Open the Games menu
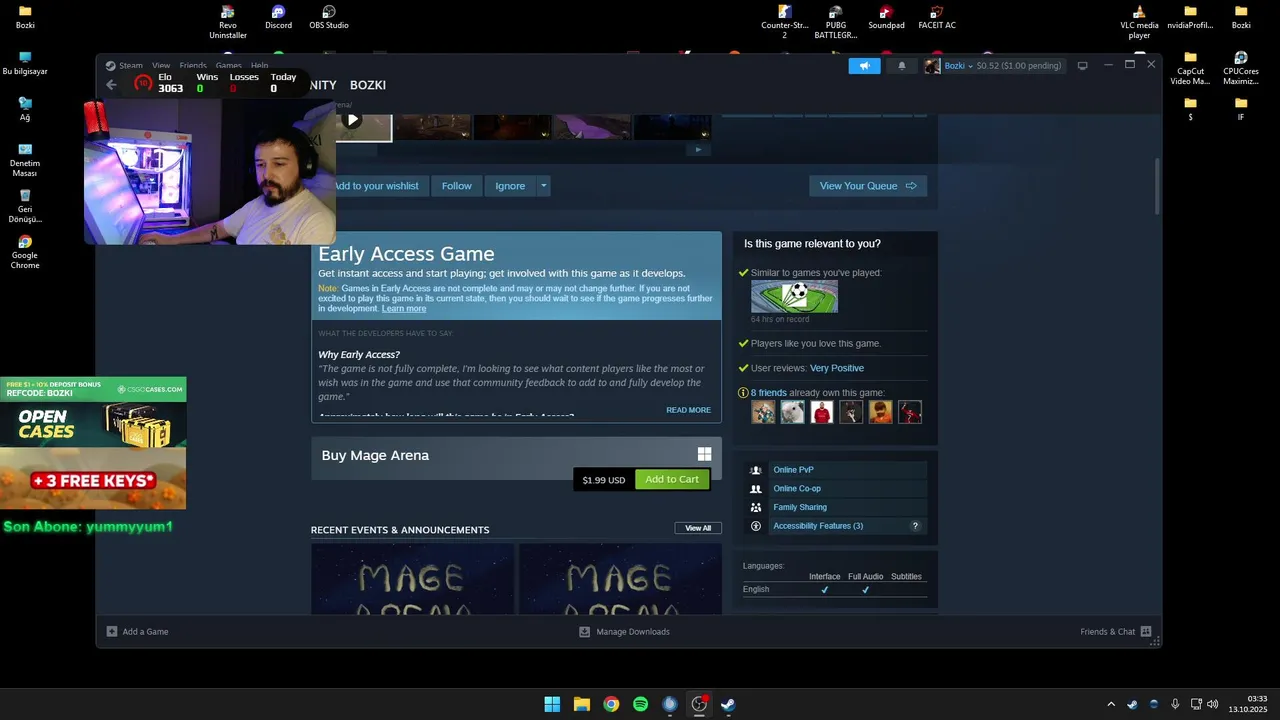Viewport: 1280px width, 720px height. point(229,66)
